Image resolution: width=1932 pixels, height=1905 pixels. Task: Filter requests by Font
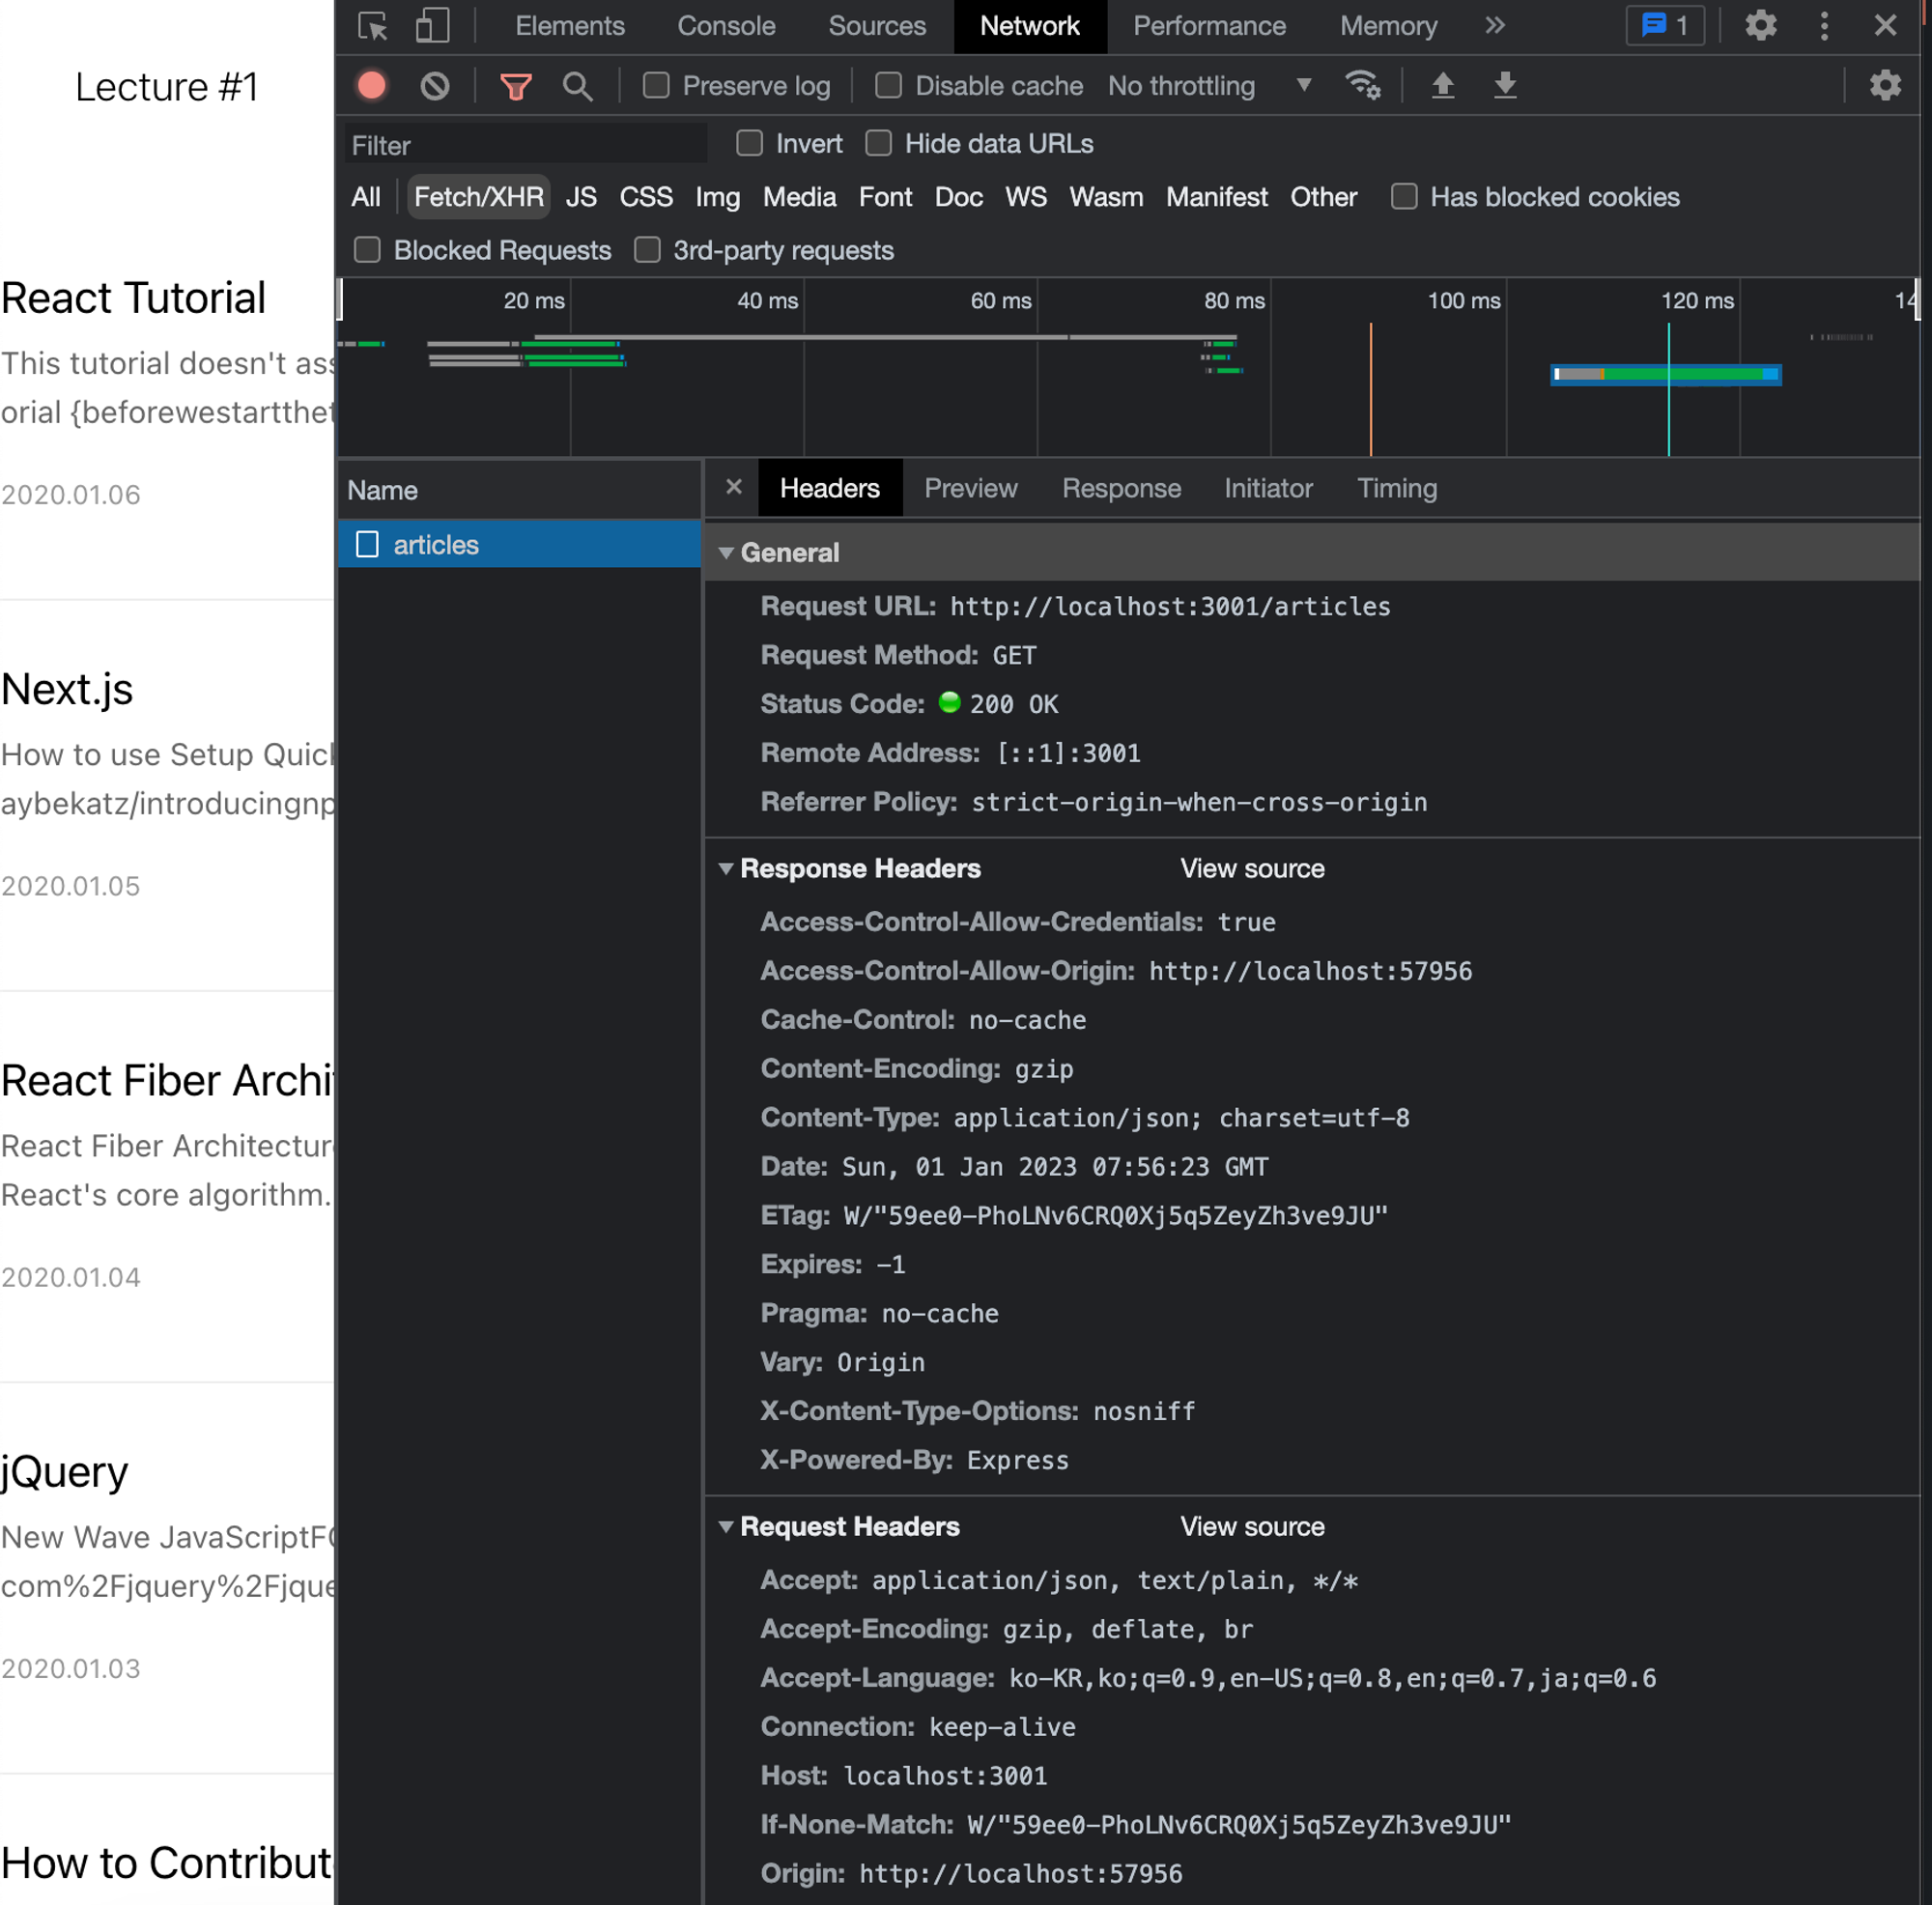pyautogui.click(x=885, y=197)
